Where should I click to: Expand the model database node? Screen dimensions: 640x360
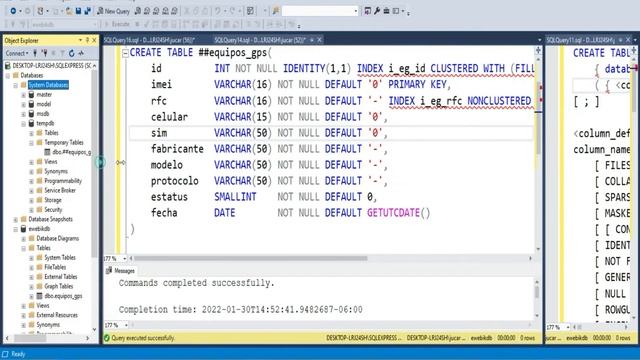tap(24, 104)
